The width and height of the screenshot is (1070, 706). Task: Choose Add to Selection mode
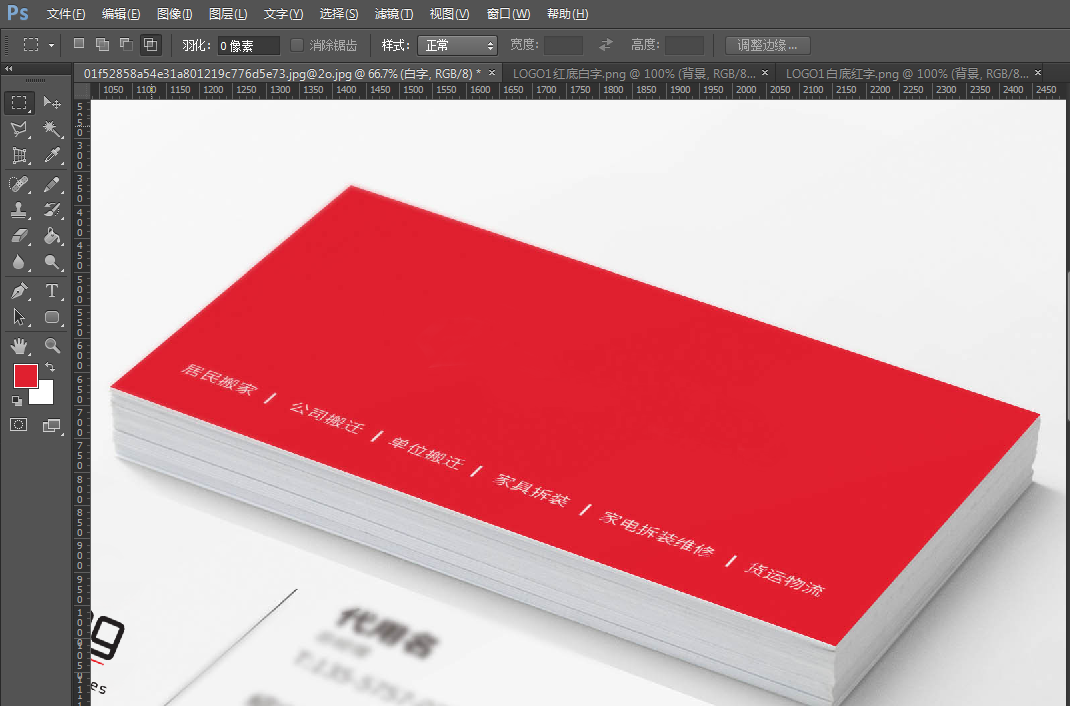102,44
